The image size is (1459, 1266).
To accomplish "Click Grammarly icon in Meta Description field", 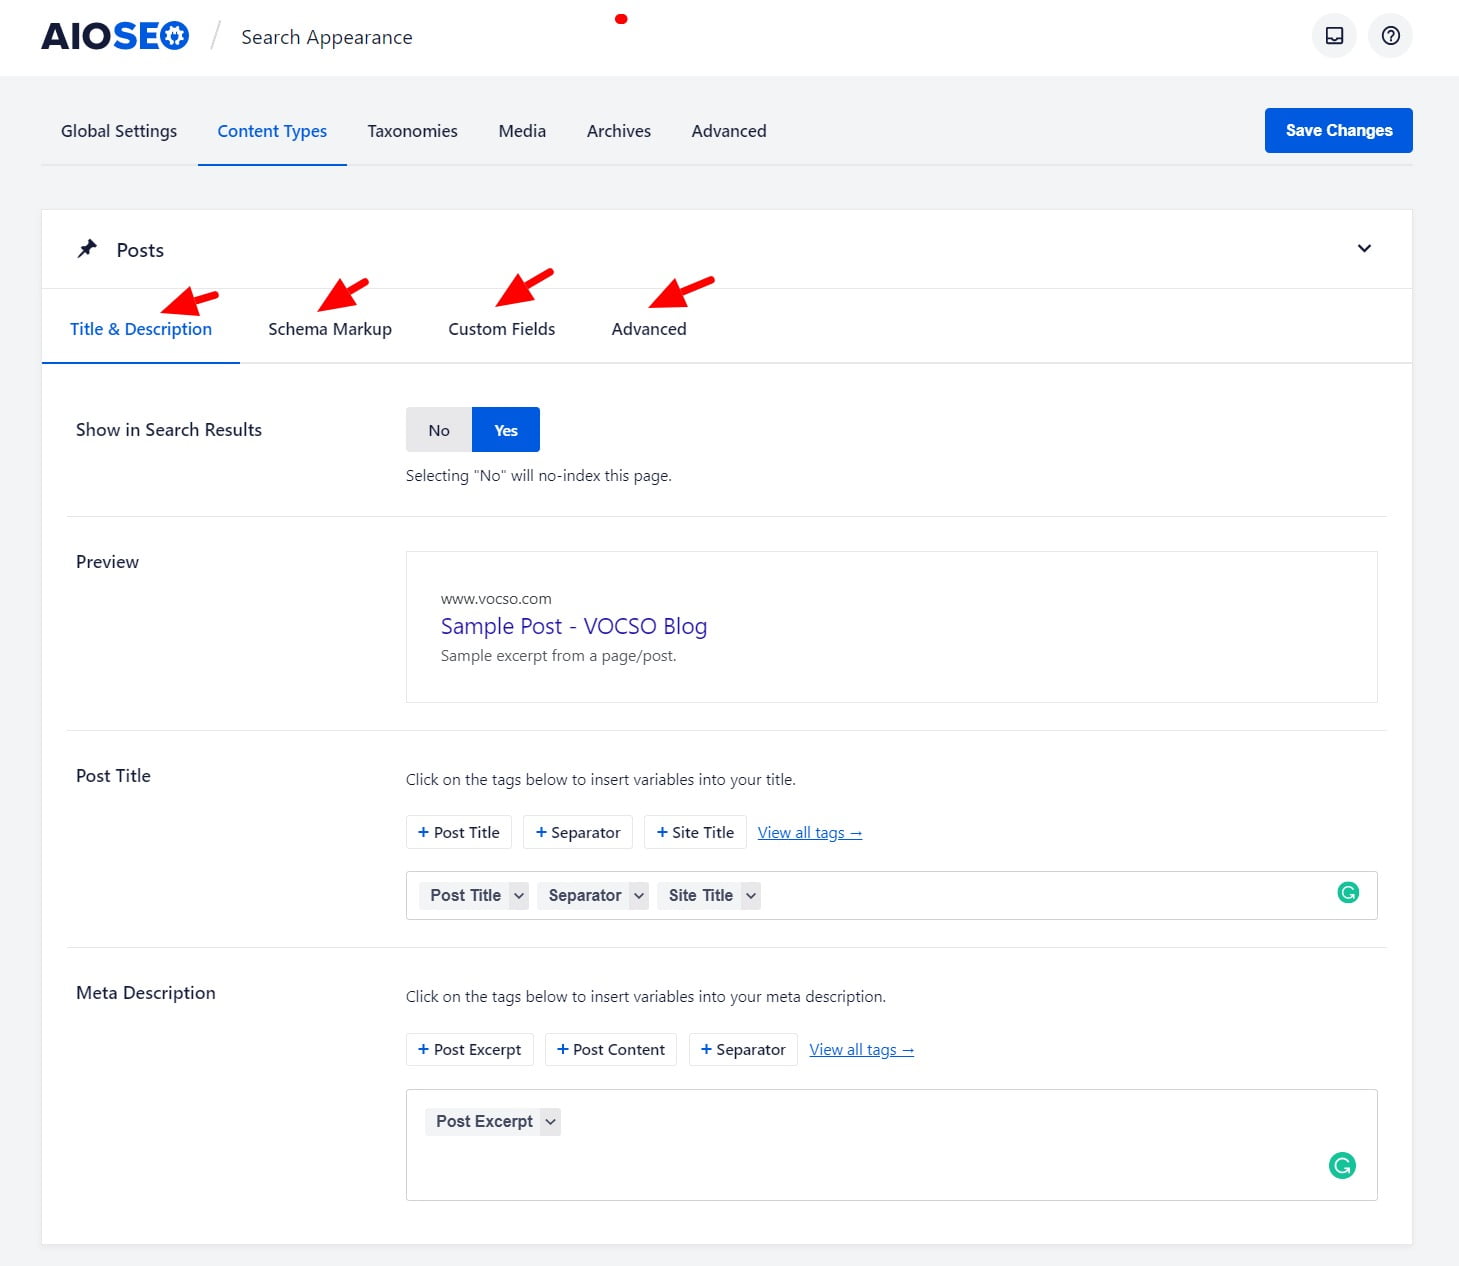I will (1342, 1165).
